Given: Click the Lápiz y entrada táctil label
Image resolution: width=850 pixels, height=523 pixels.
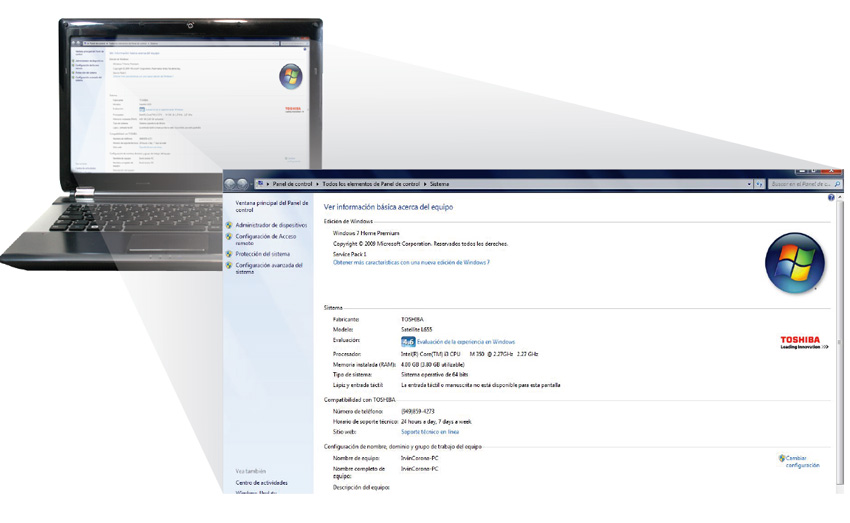Looking at the screenshot, I should (358, 385).
